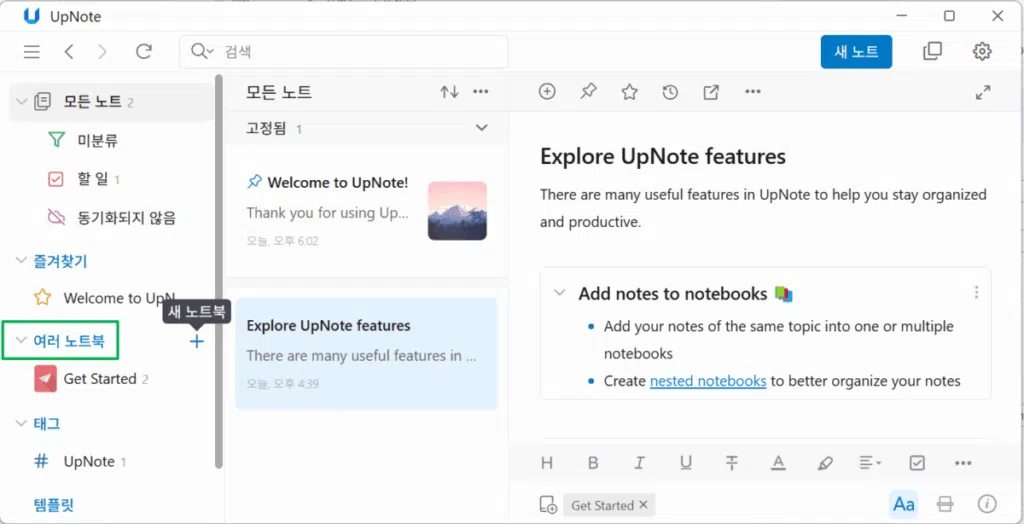Remove the Get Started notebook tag

(643, 504)
